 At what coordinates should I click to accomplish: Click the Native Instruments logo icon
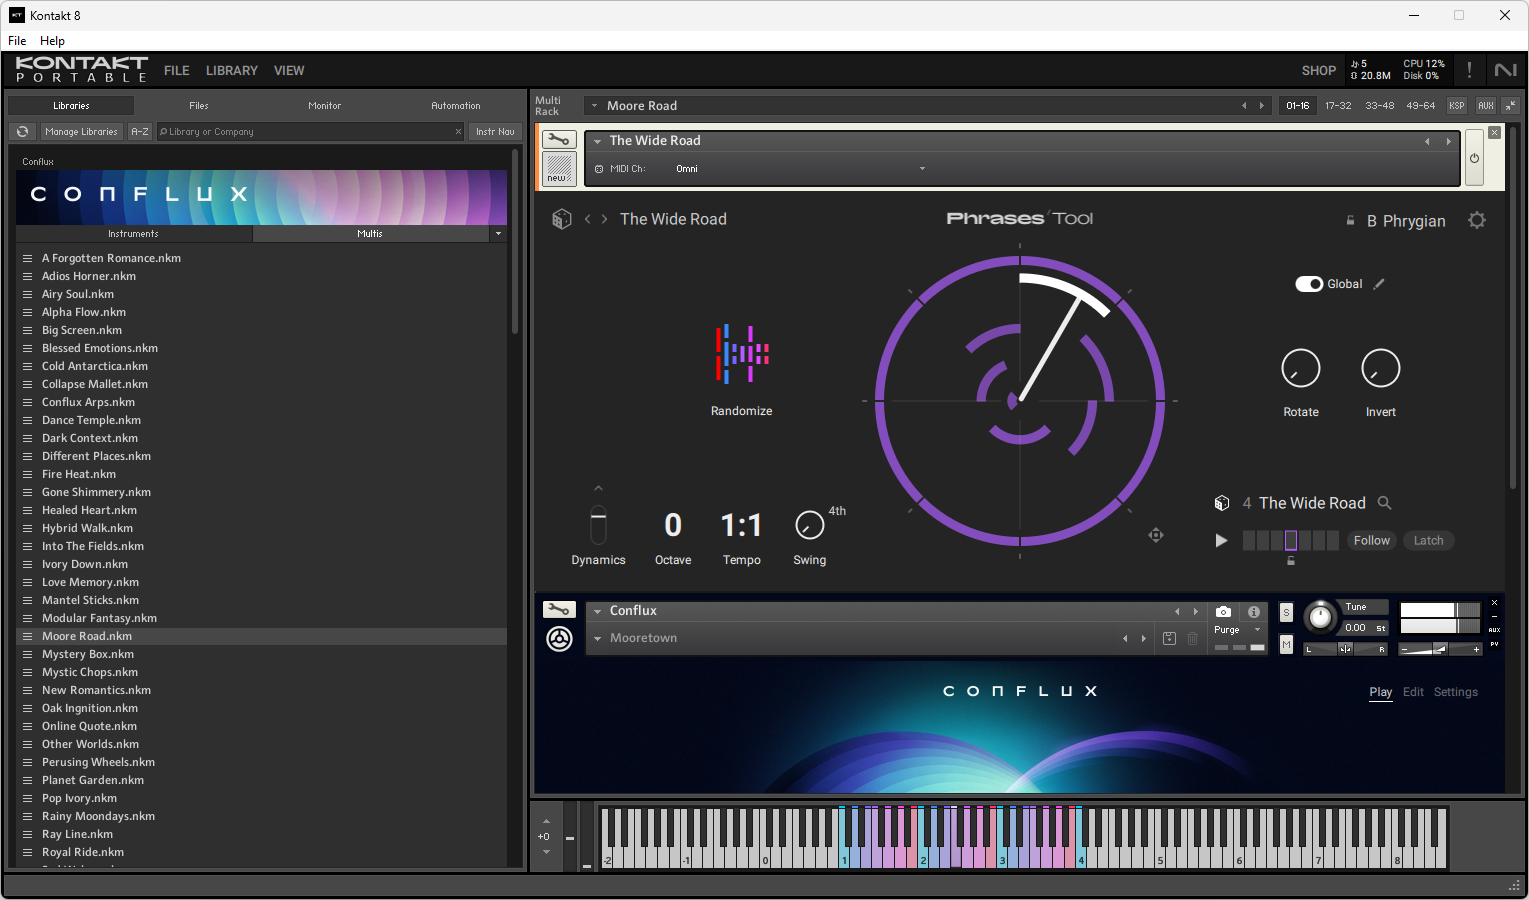[x=1505, y=70]
